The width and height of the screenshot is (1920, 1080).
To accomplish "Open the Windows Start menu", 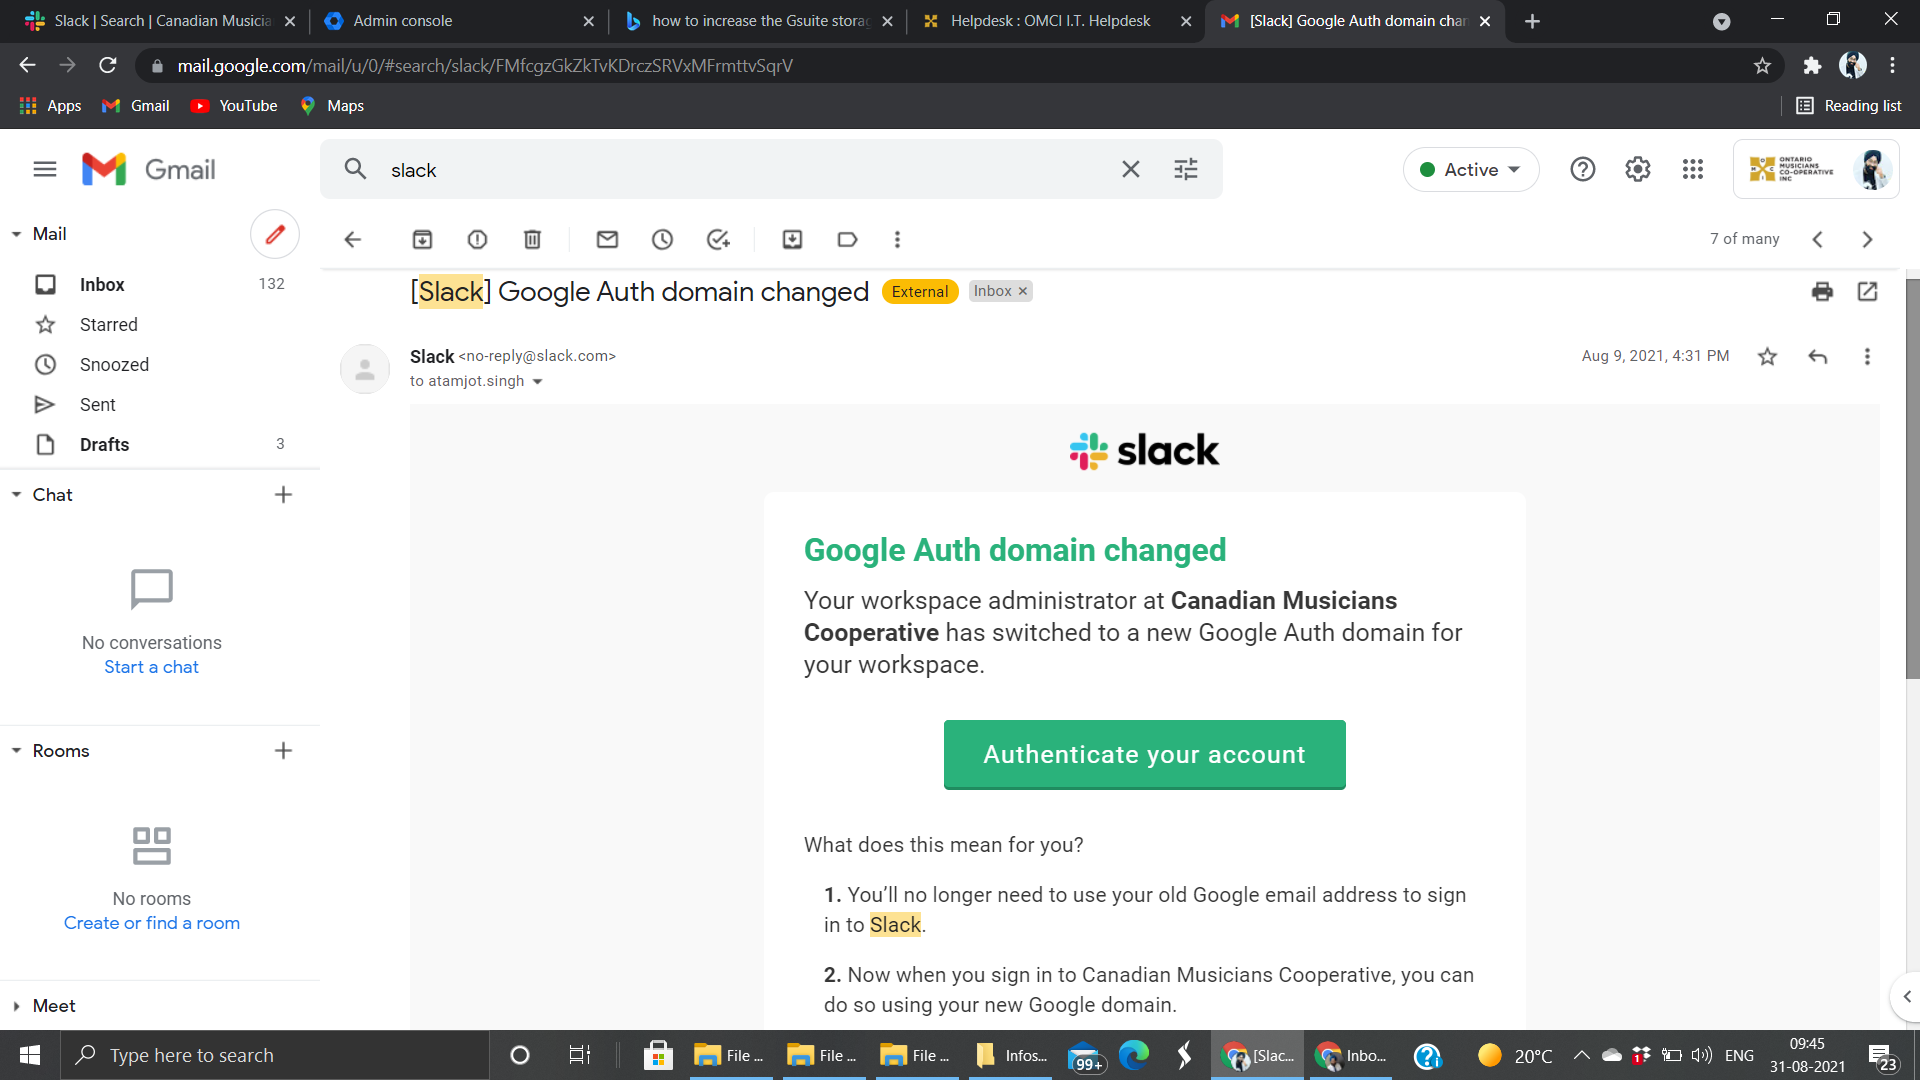I will tap(30, 1055).
